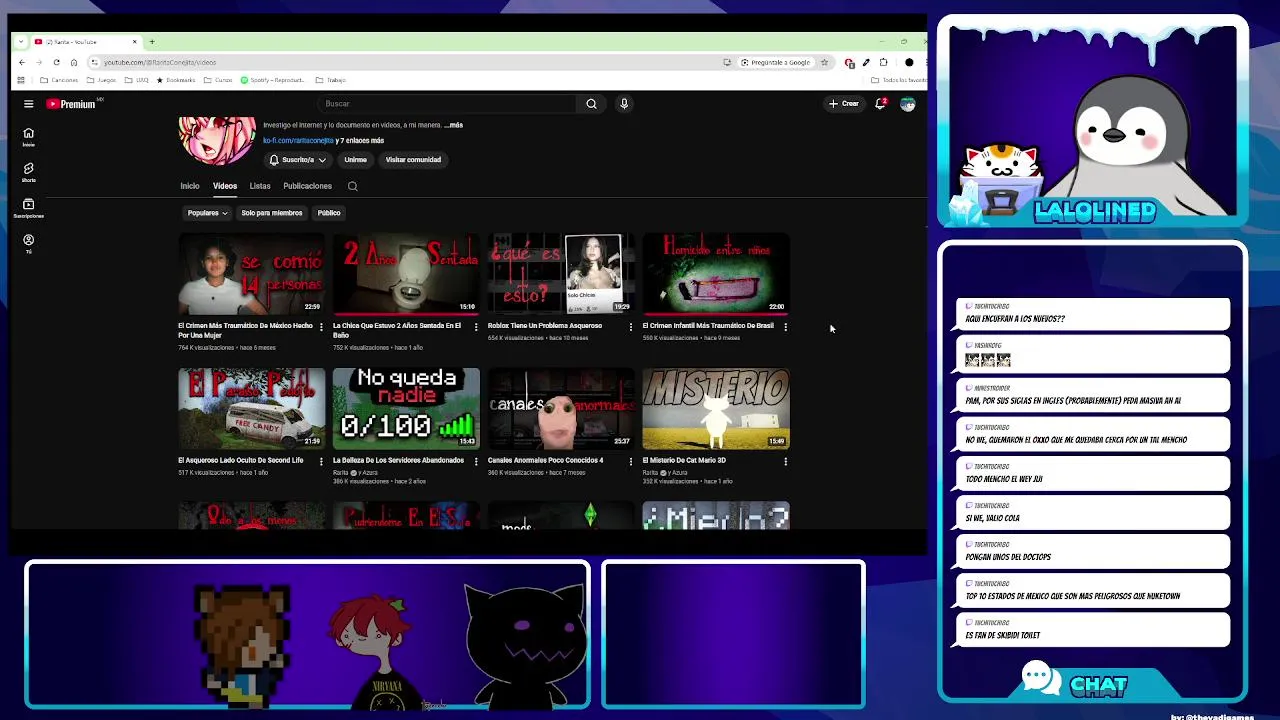Image resolution: width=1280 pixels, height=720 pixels.
Task: Toggle the Público filter chip
Action: click(x=329, y=213)
